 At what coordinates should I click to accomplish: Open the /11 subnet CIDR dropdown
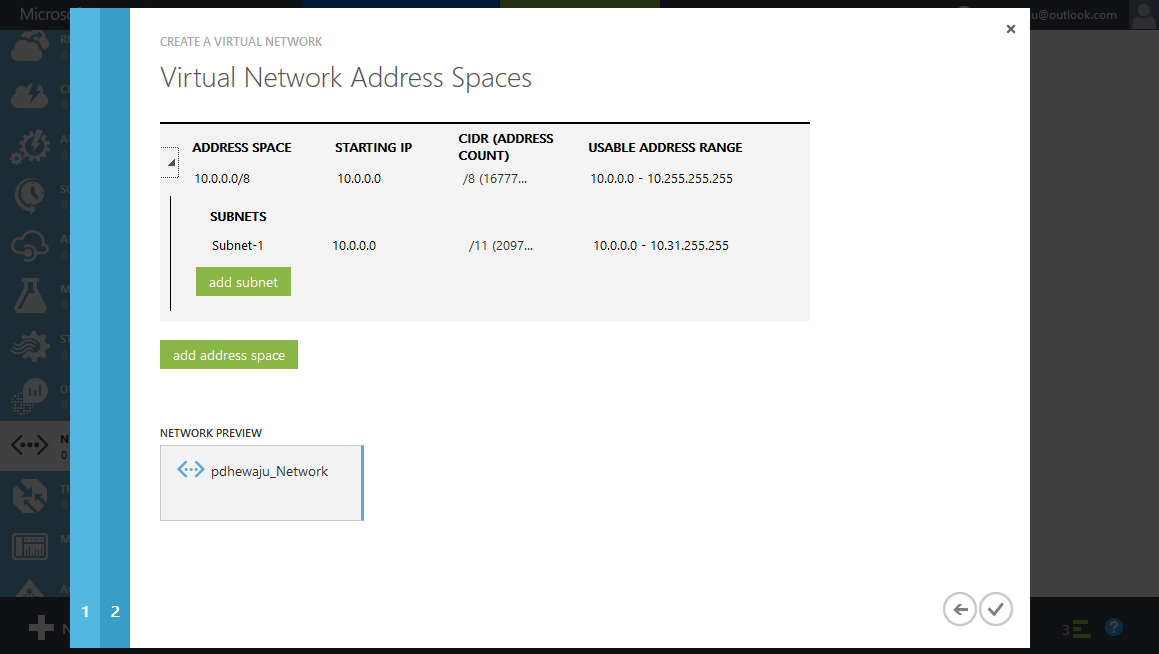coord(500,246)
